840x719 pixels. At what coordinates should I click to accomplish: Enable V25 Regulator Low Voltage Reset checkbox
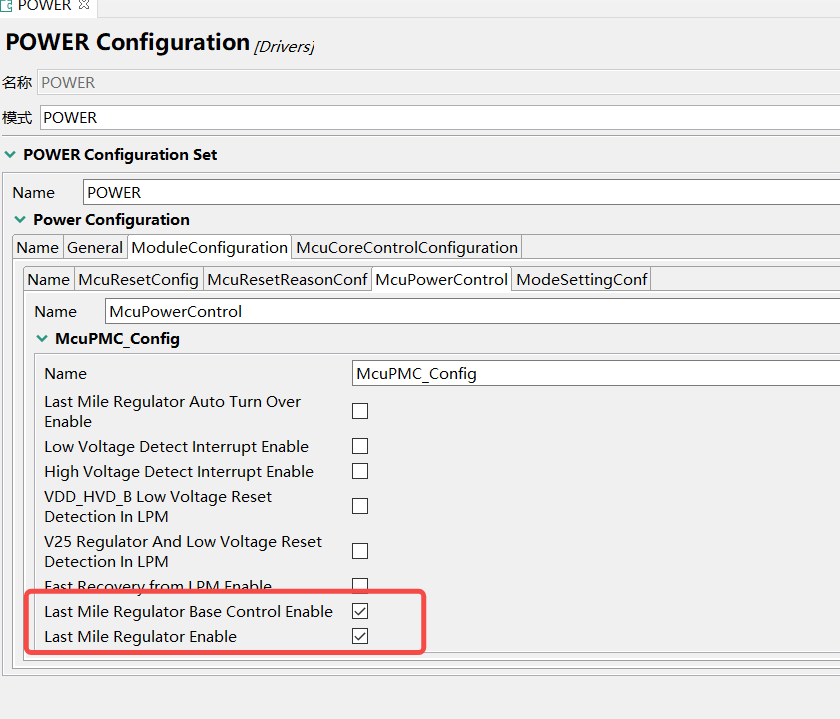(x=360, y=551)
